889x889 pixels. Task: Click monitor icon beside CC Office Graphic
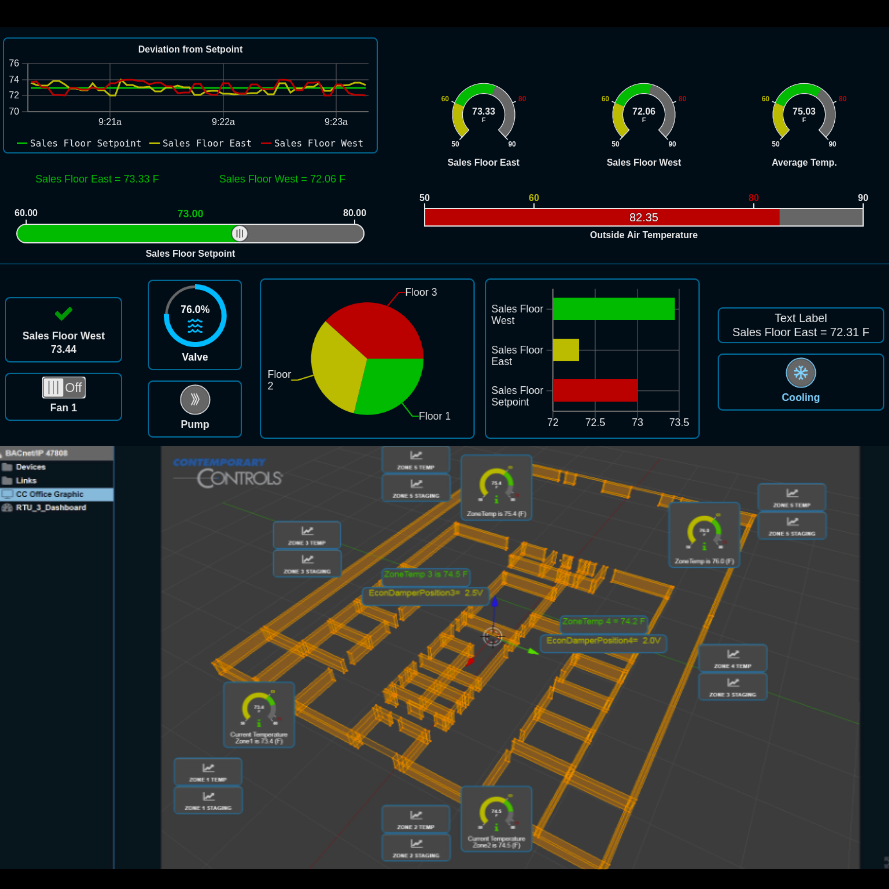click(x=7, y=494)
